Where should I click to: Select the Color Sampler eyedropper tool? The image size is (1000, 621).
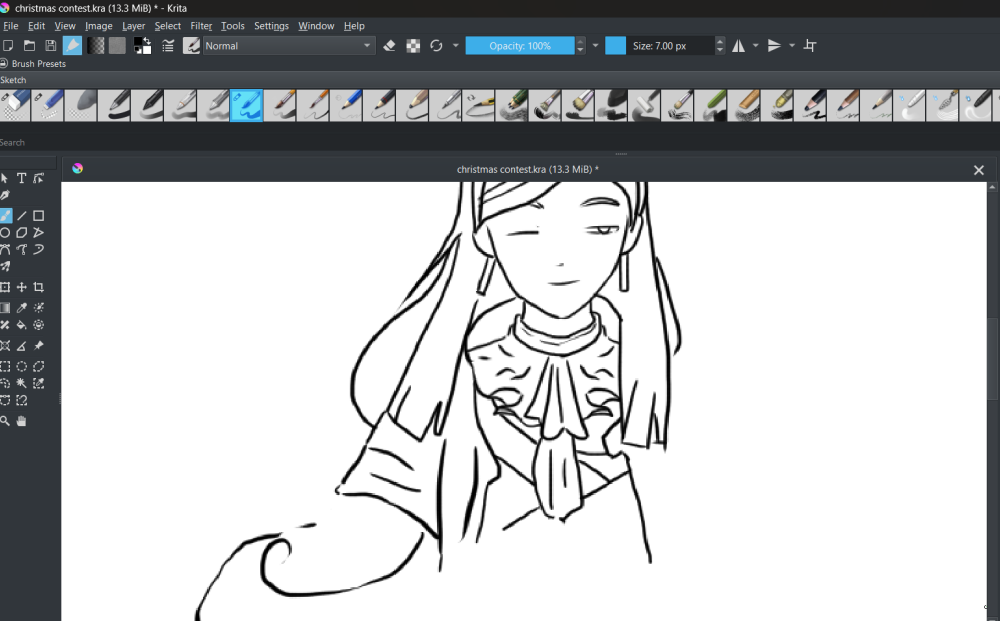click(x=21, y=308)
